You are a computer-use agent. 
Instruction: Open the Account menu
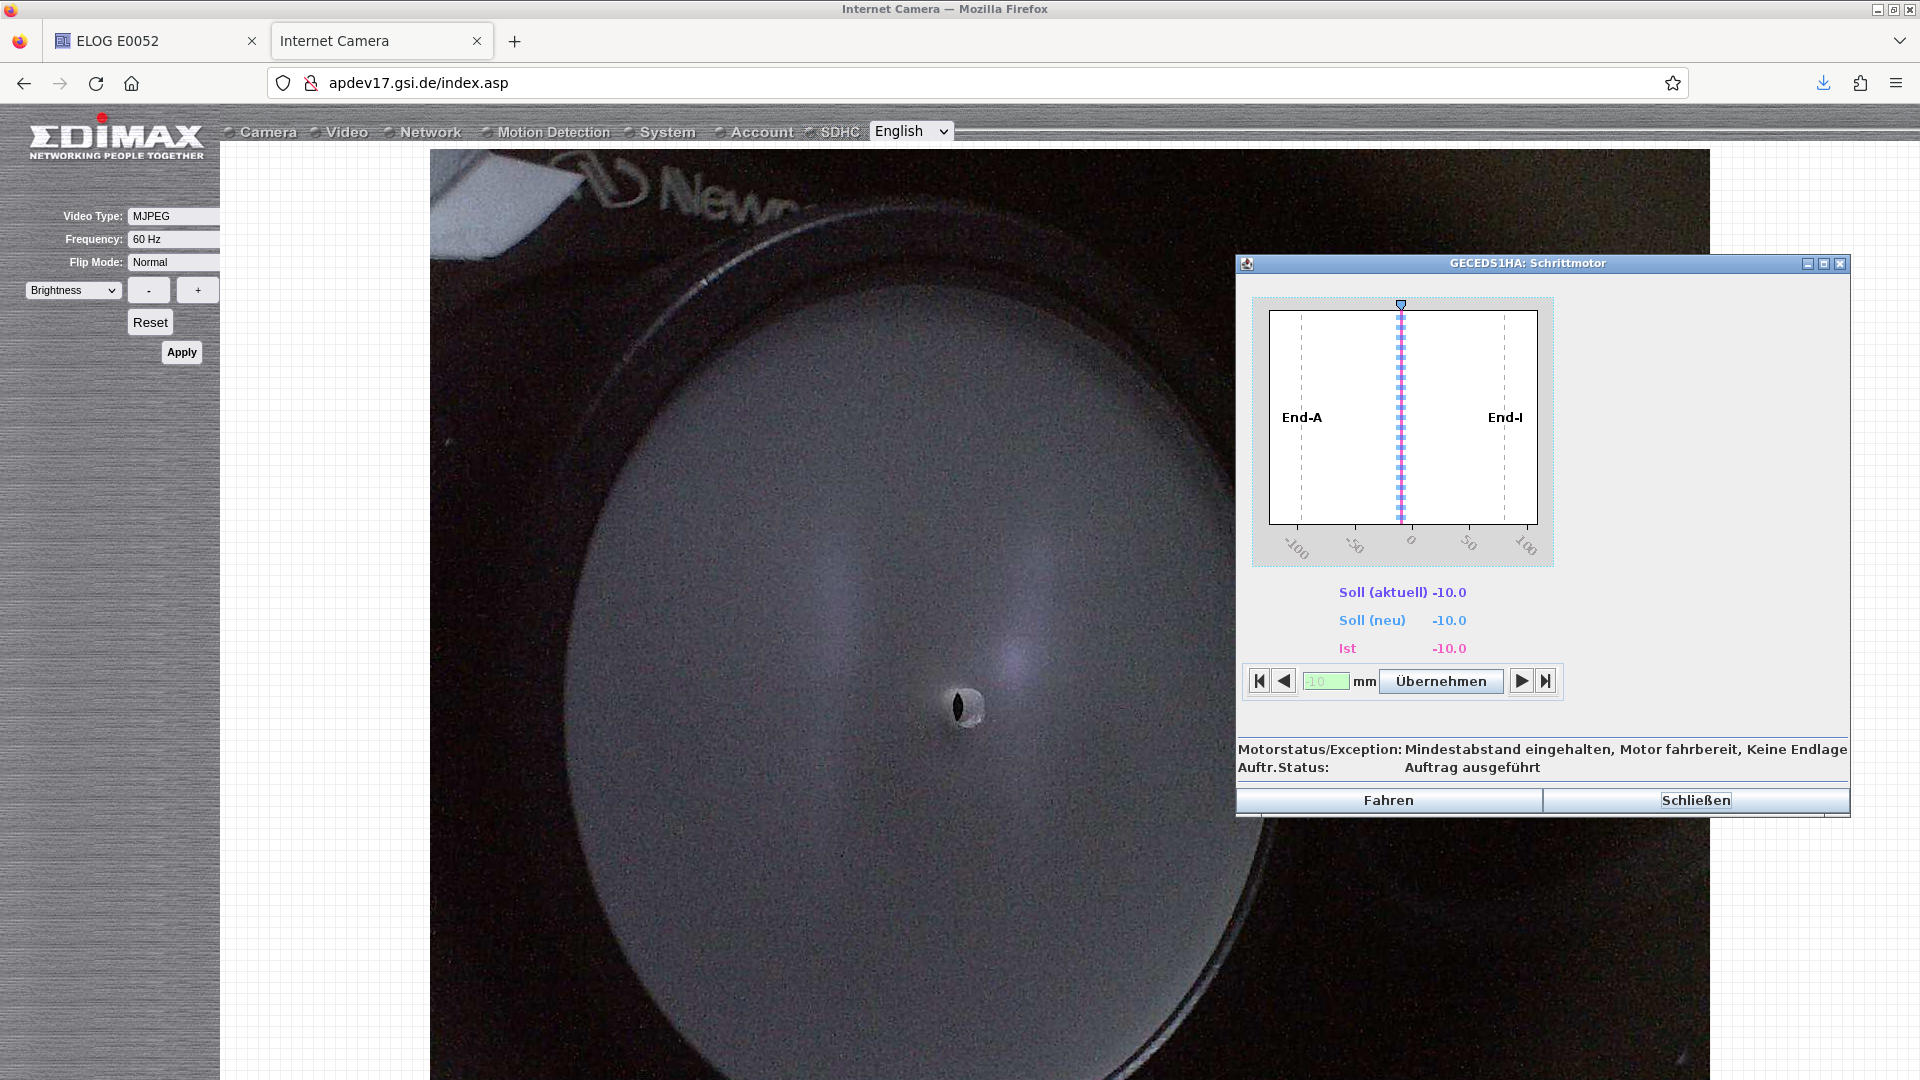(761, 132)
